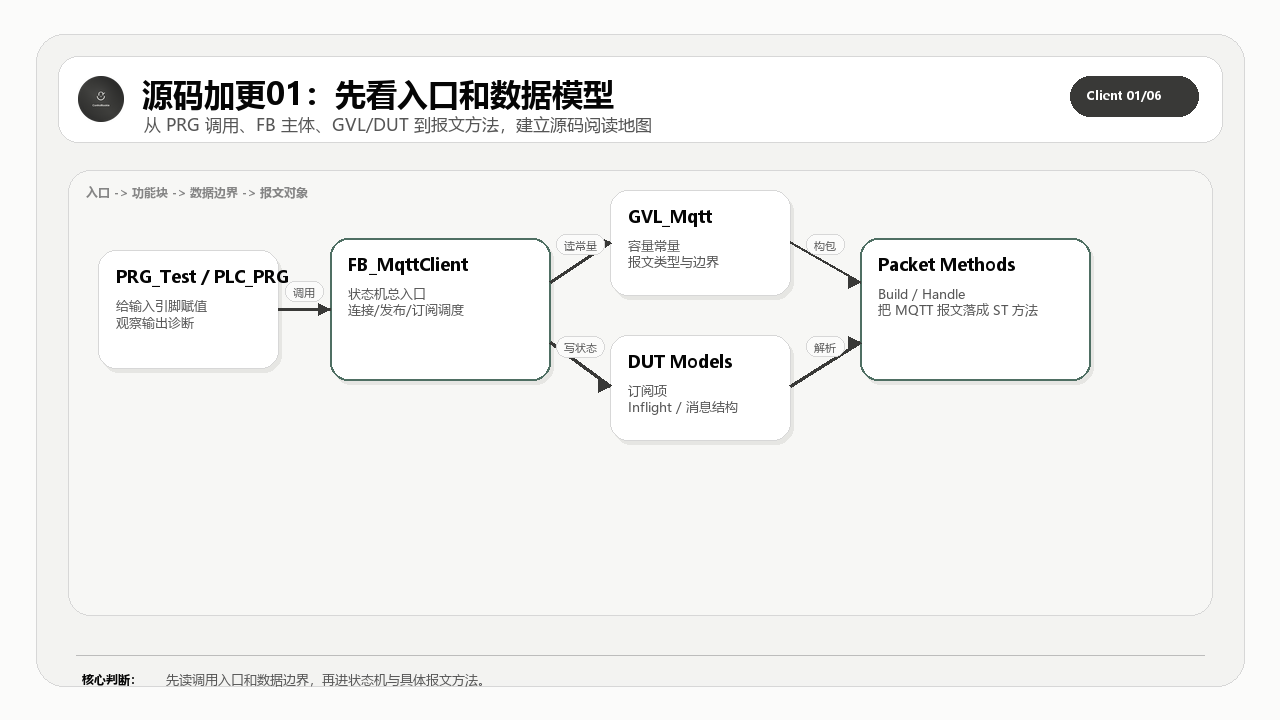
Task: Click the 容量常量 line
Action: tap(654, 246)
